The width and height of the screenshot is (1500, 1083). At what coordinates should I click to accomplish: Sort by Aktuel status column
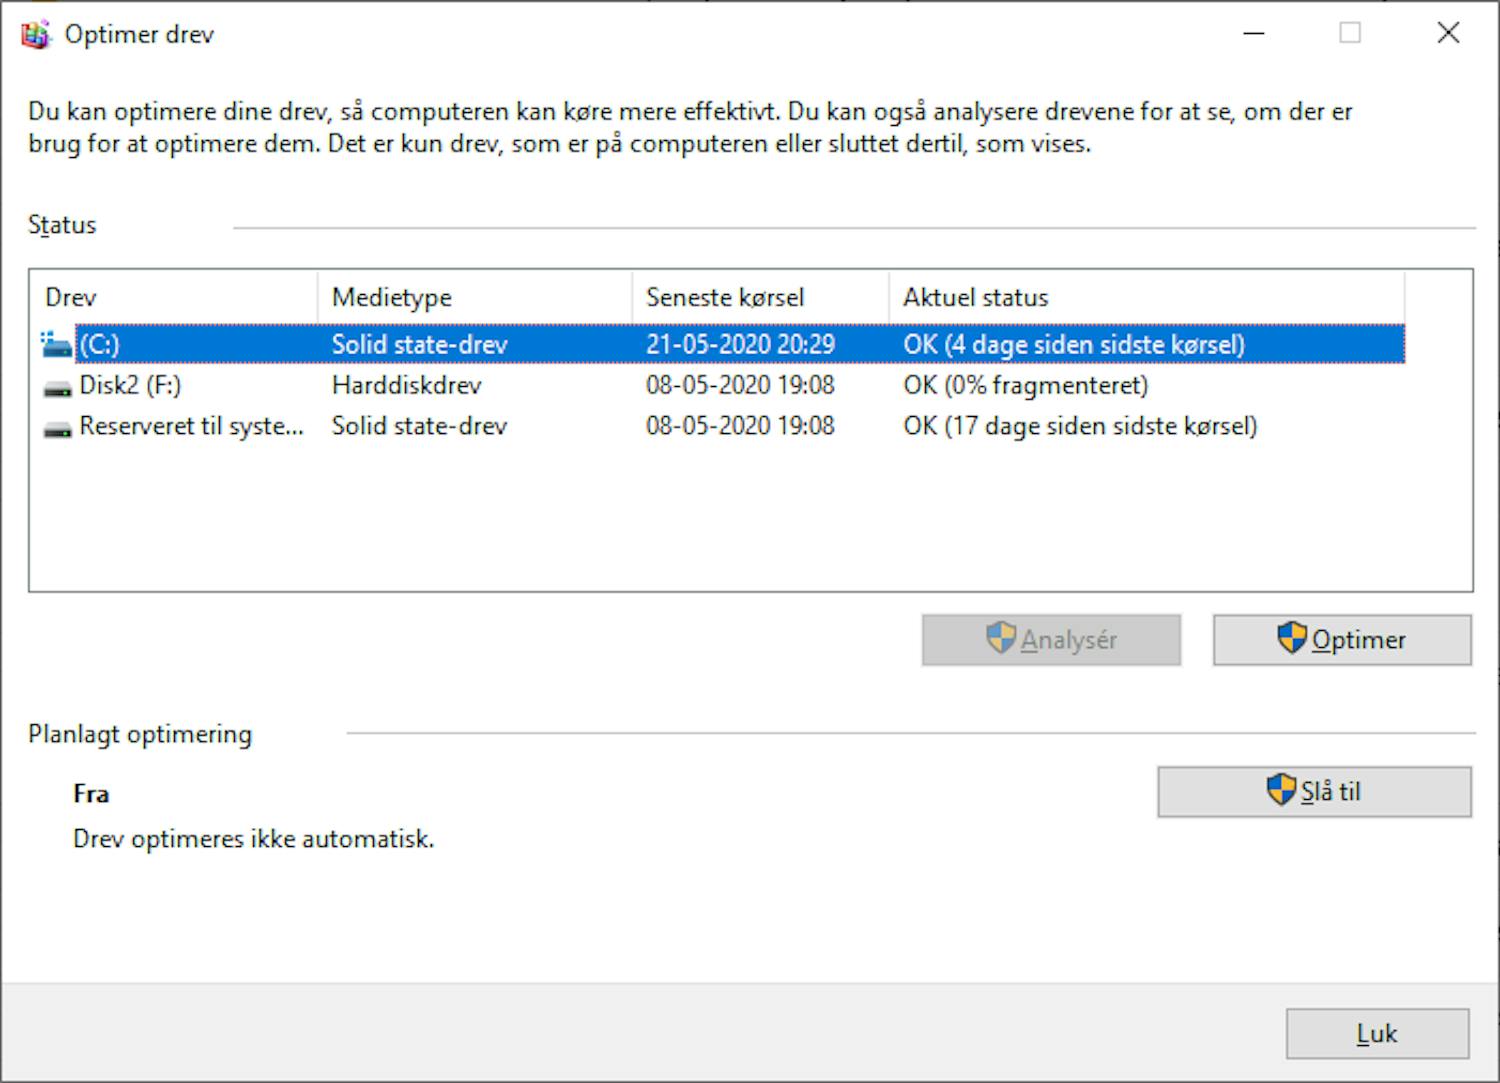click(976, 297)
